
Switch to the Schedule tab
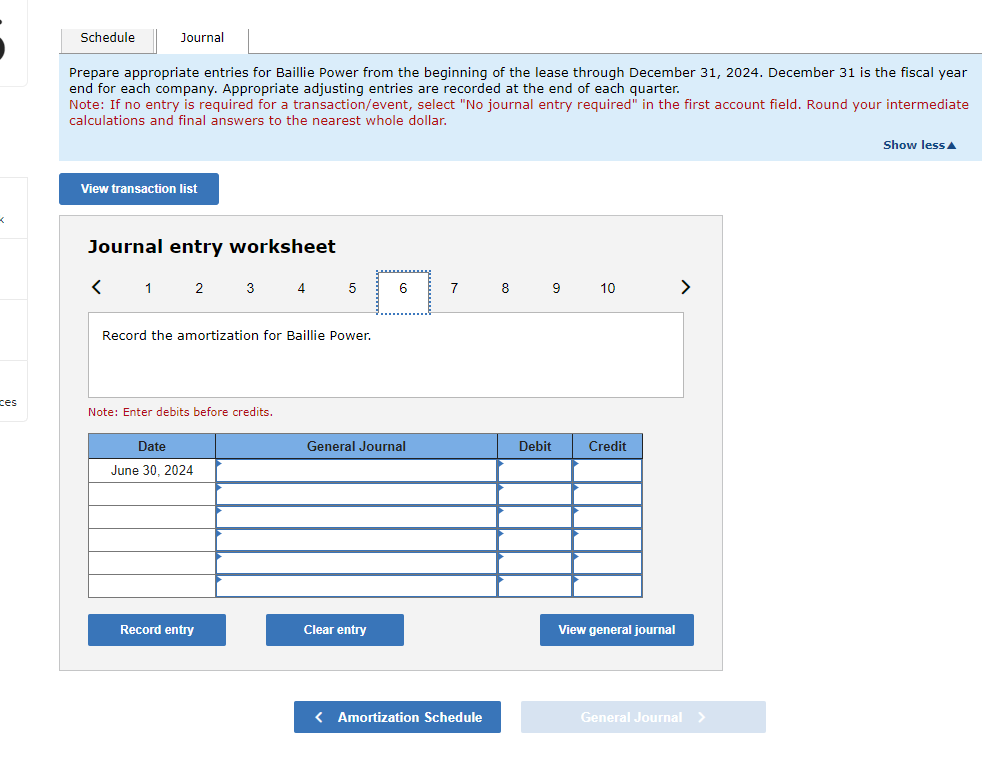click(107, 37)
